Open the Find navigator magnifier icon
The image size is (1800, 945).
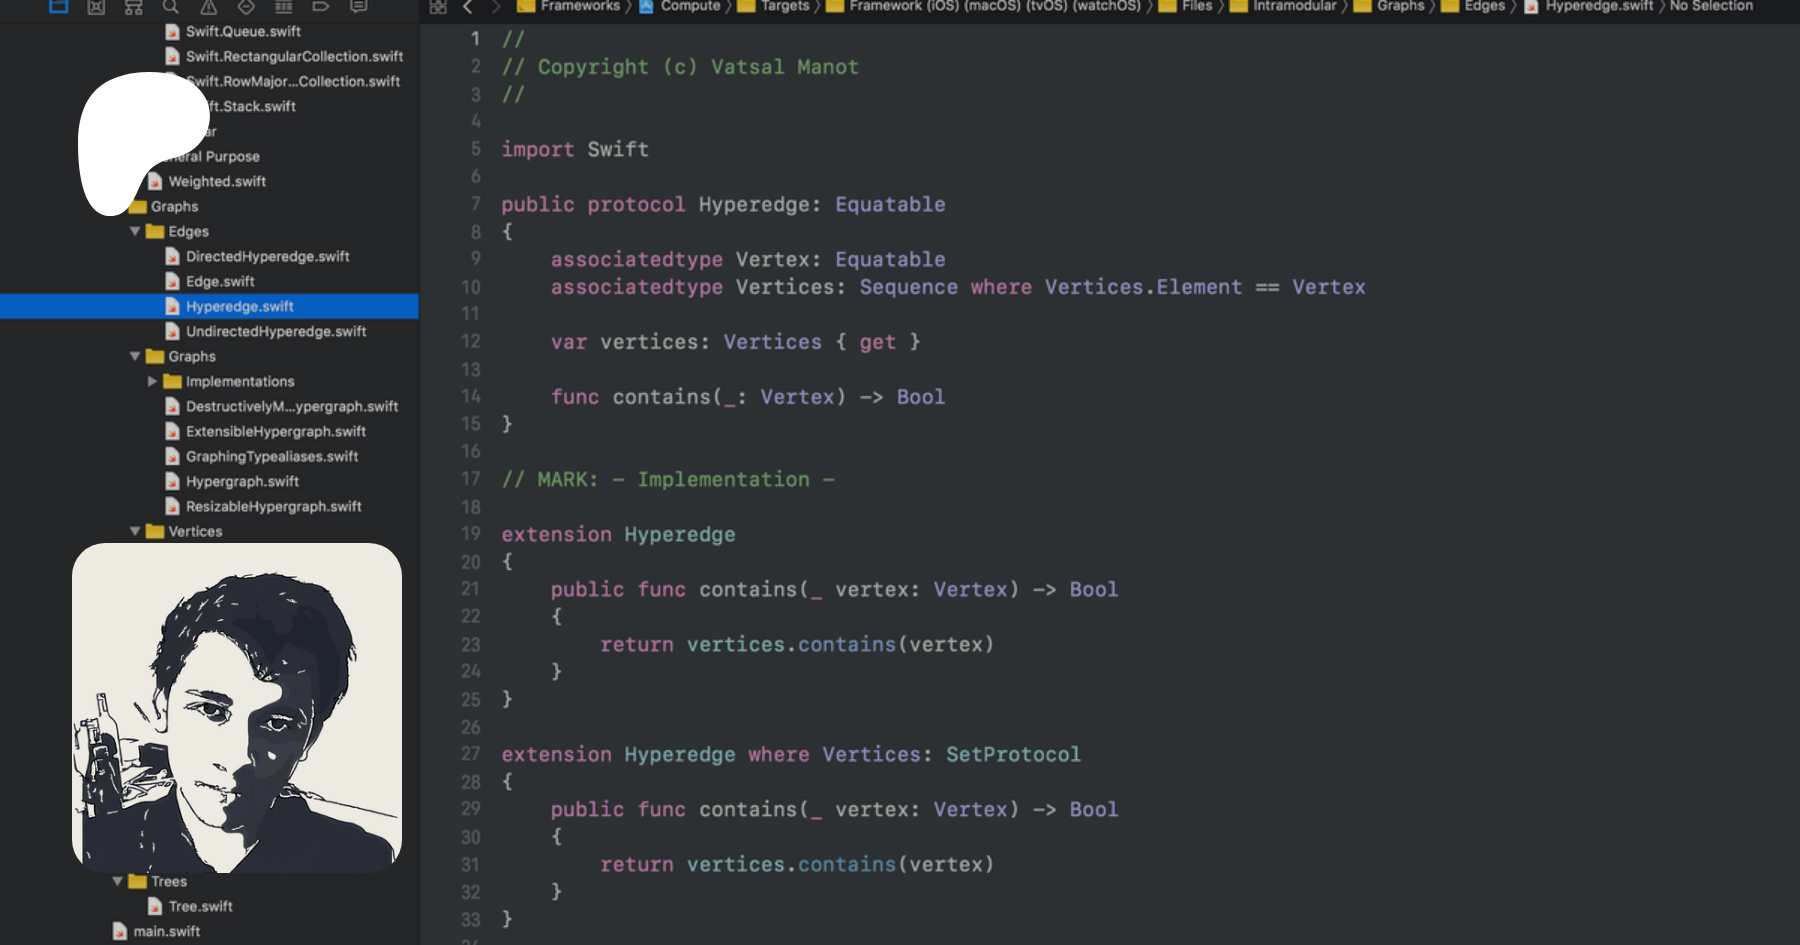[x=171, y=6]
